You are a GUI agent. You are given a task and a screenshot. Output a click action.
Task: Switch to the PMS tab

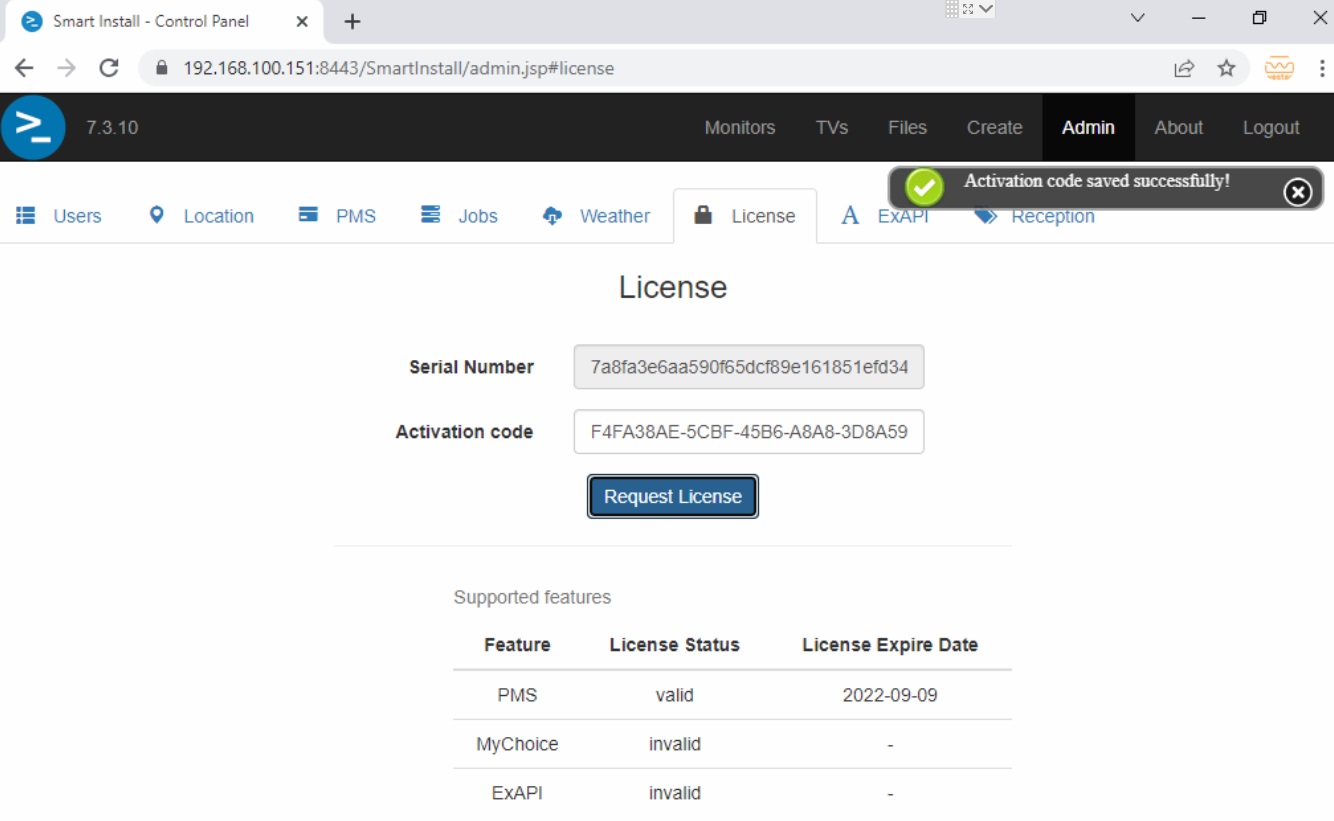338,216
